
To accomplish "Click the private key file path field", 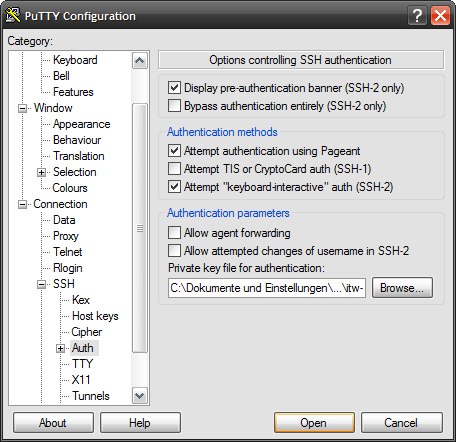I will click(x=267, y=288).
